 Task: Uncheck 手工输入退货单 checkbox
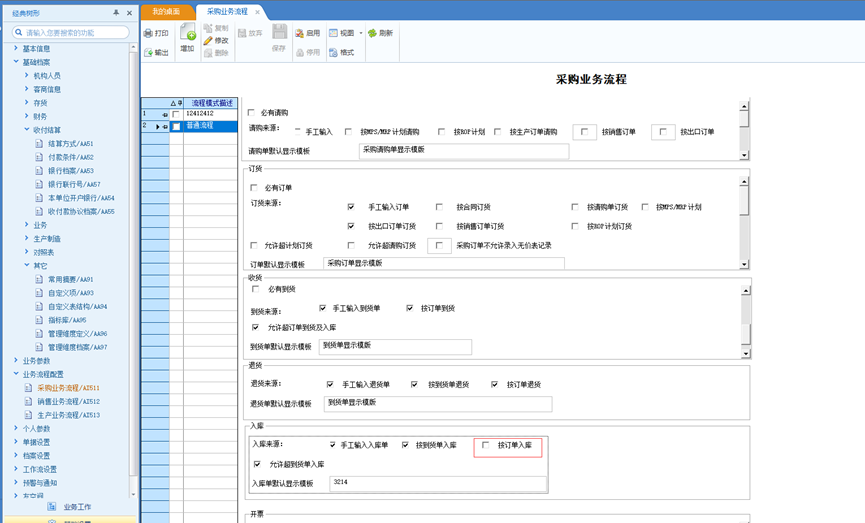point(330,385)
